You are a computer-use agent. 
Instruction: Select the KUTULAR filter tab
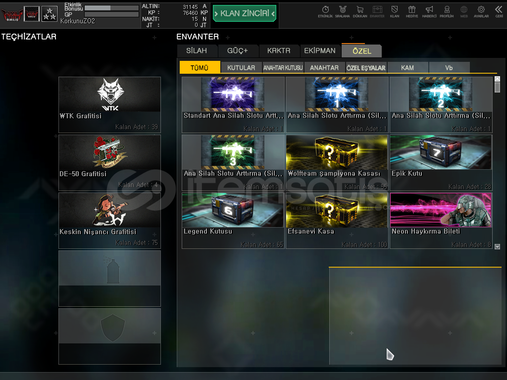click(241, 68)
